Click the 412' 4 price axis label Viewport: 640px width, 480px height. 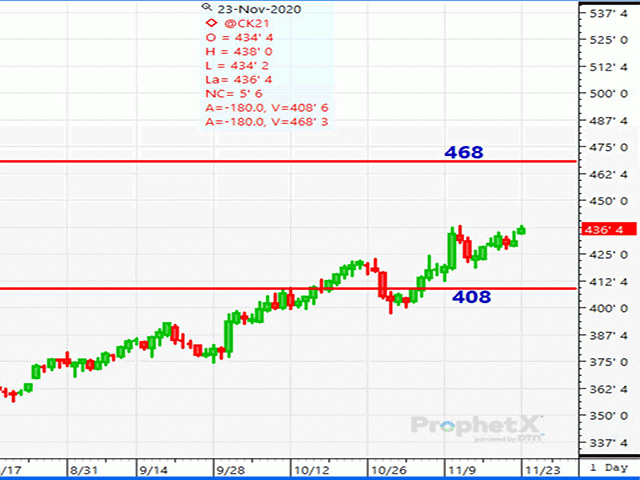pos(608,282)
